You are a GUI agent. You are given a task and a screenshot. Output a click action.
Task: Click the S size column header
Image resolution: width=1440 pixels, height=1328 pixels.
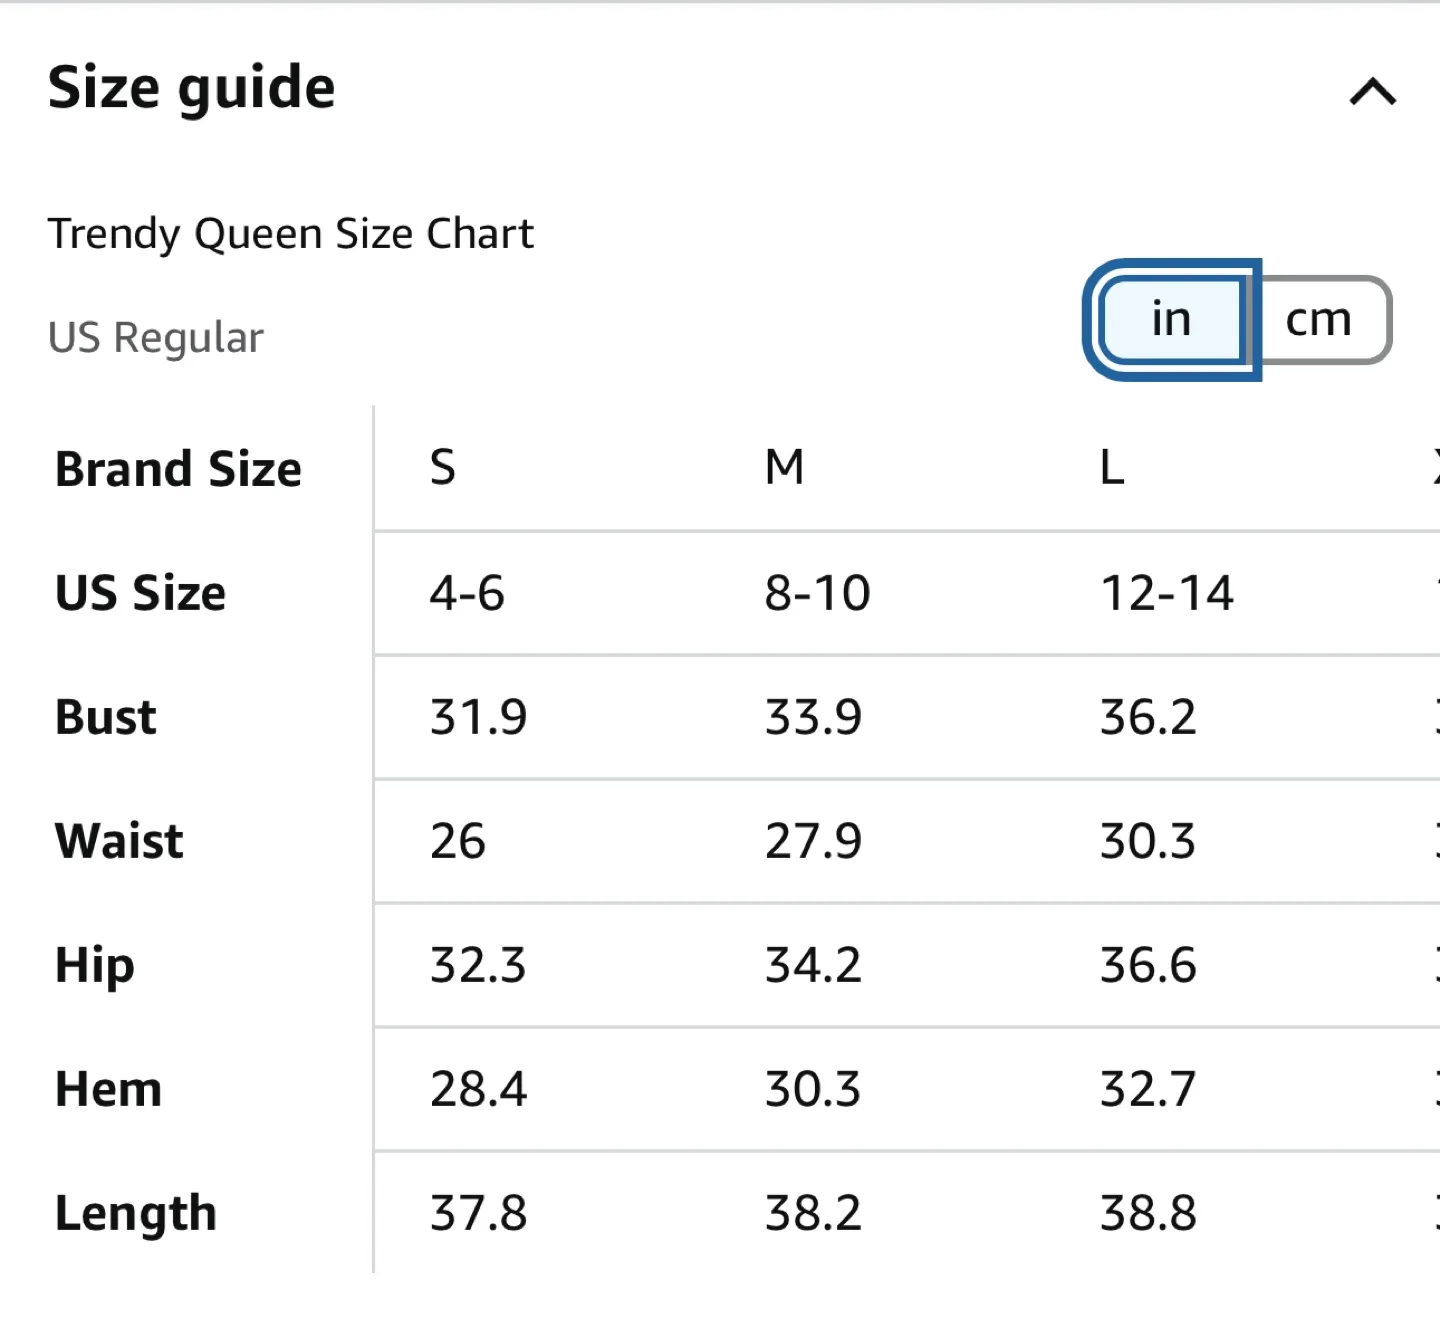coord(443,466)
